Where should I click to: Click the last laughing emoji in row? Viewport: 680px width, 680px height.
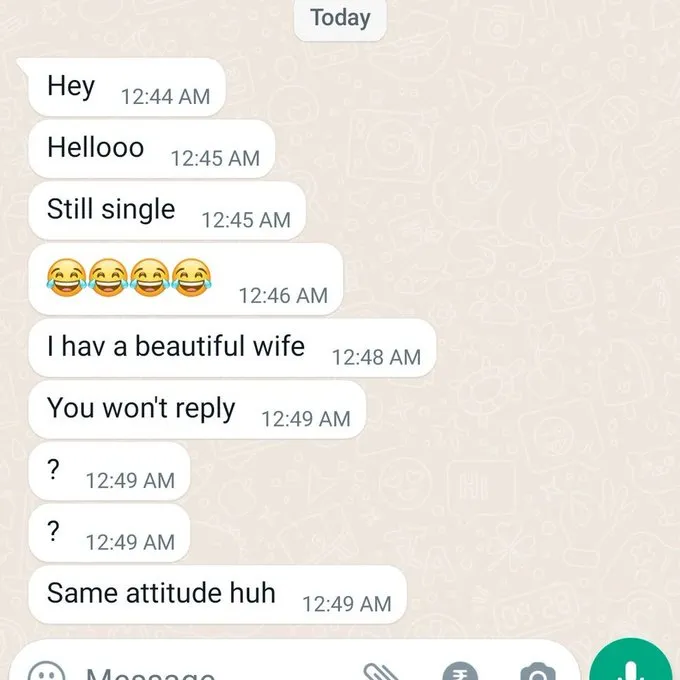(x=191, y=278)
